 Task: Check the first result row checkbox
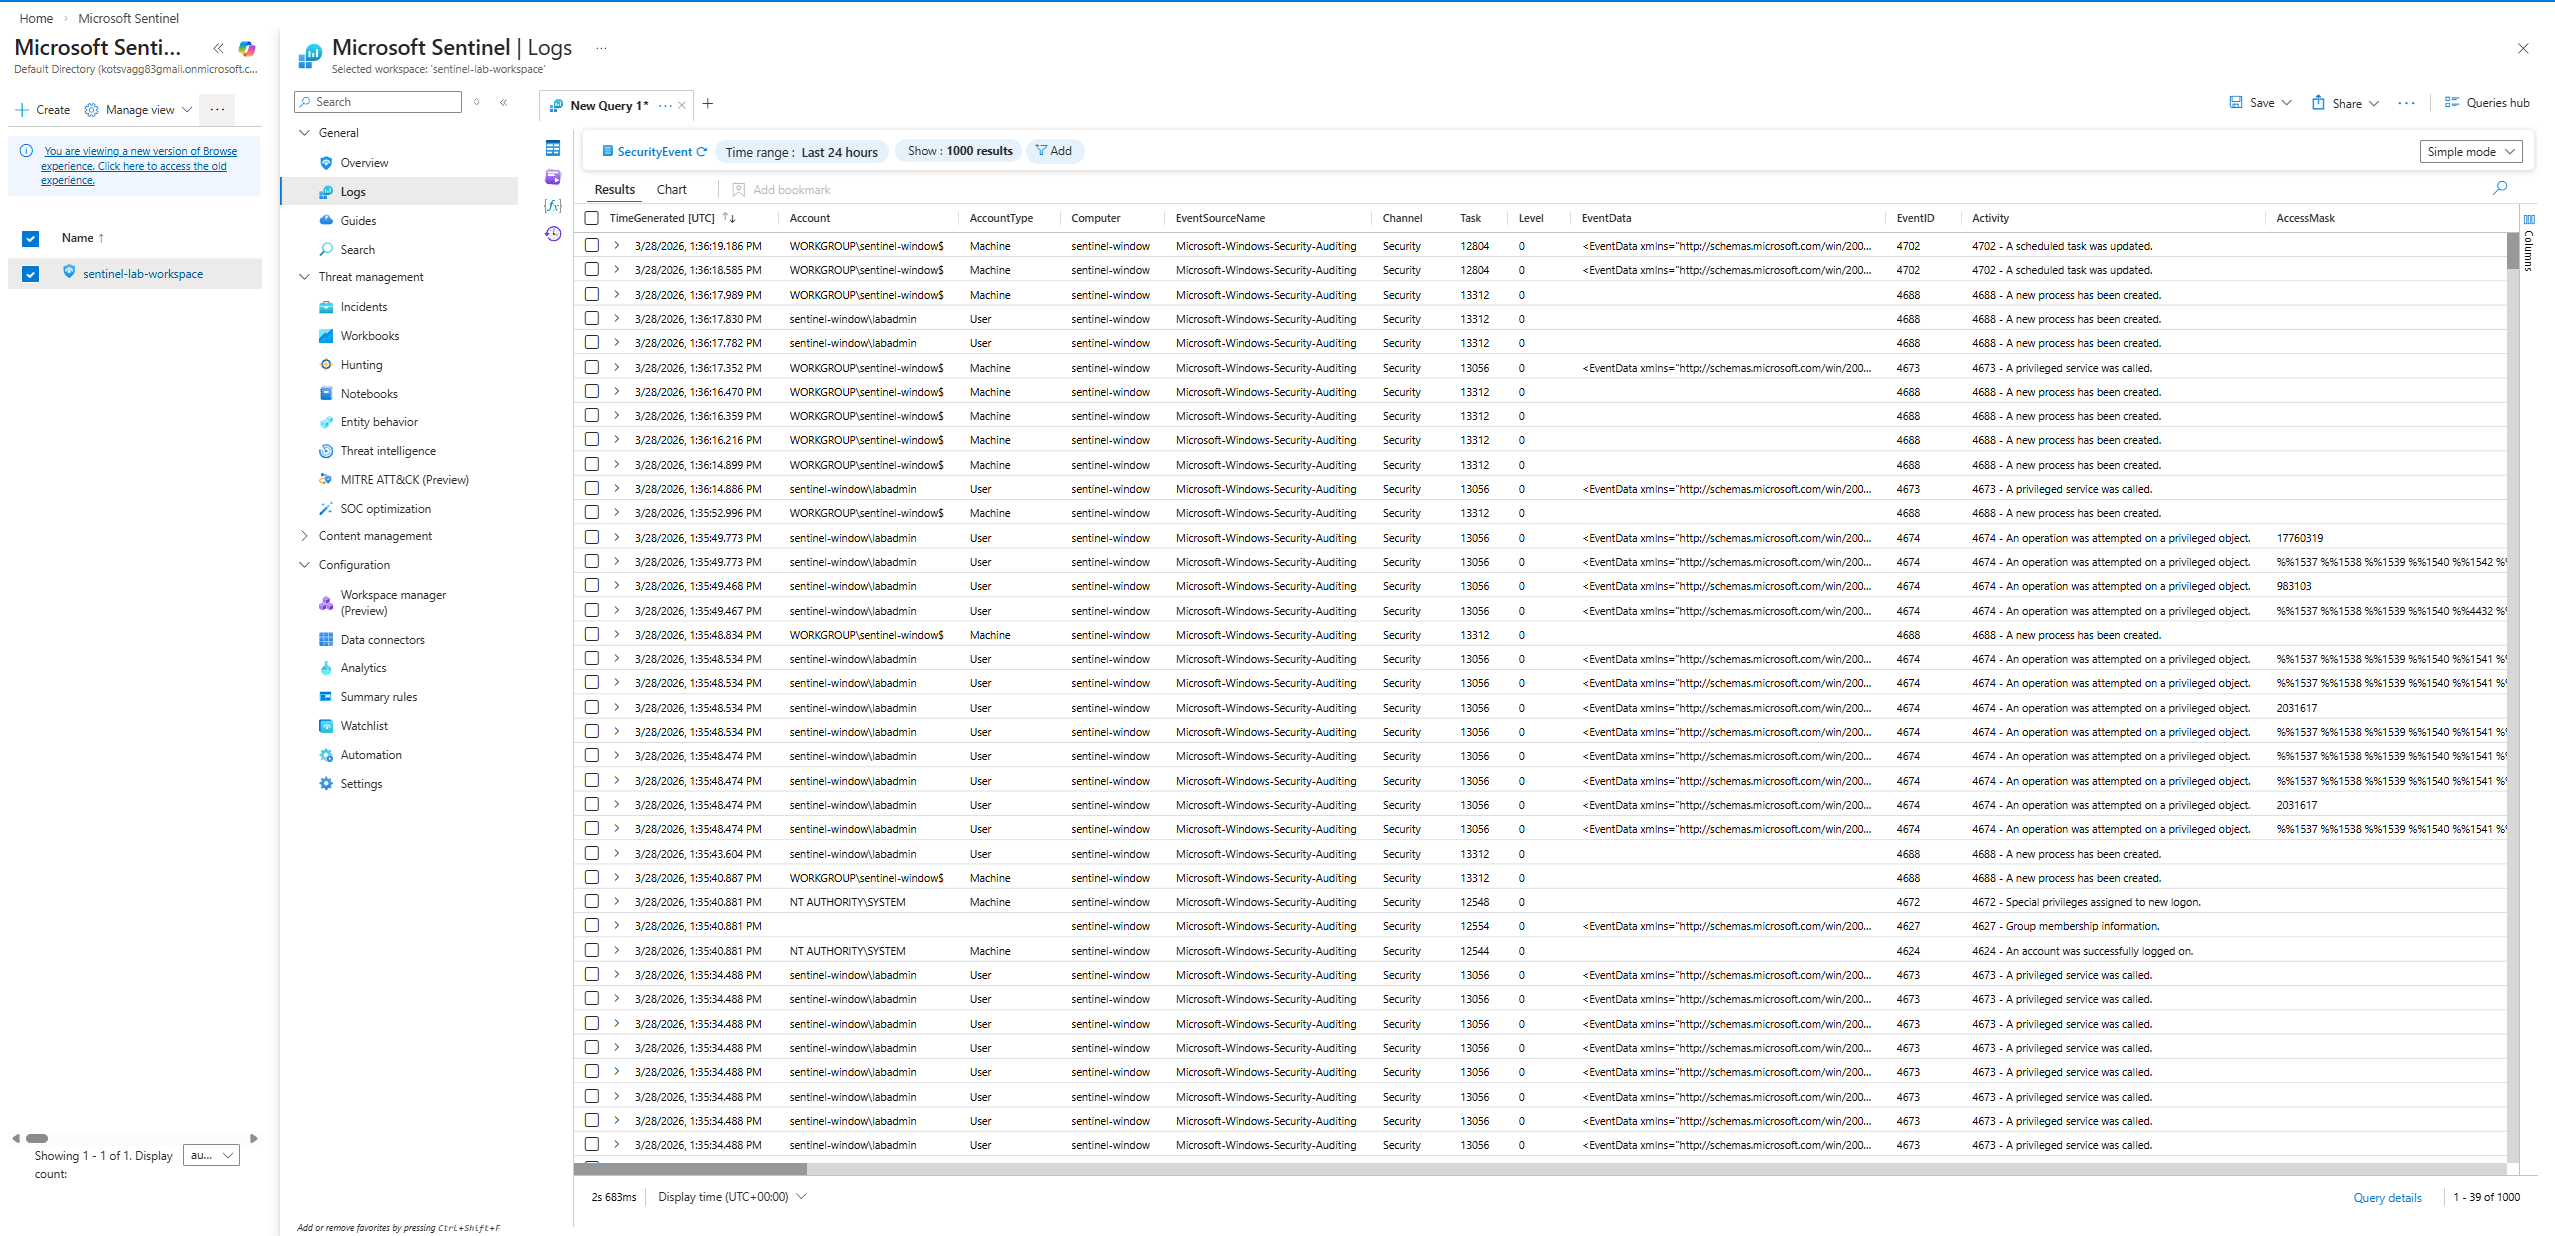click(592, 245)
